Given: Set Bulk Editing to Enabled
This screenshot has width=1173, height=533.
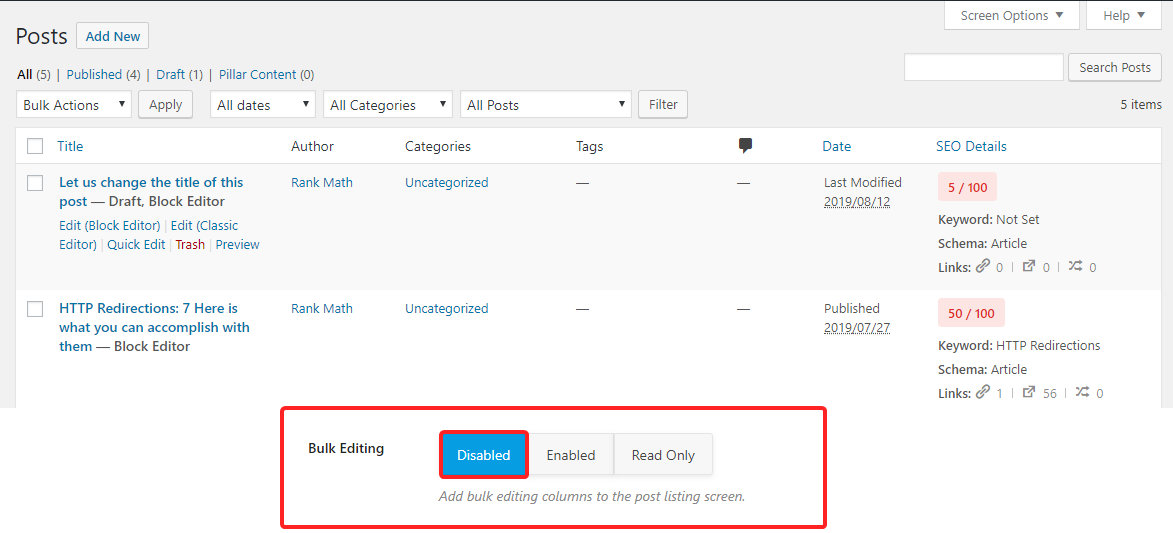Looking at the screenshot, I should click(x=570, y=455).
